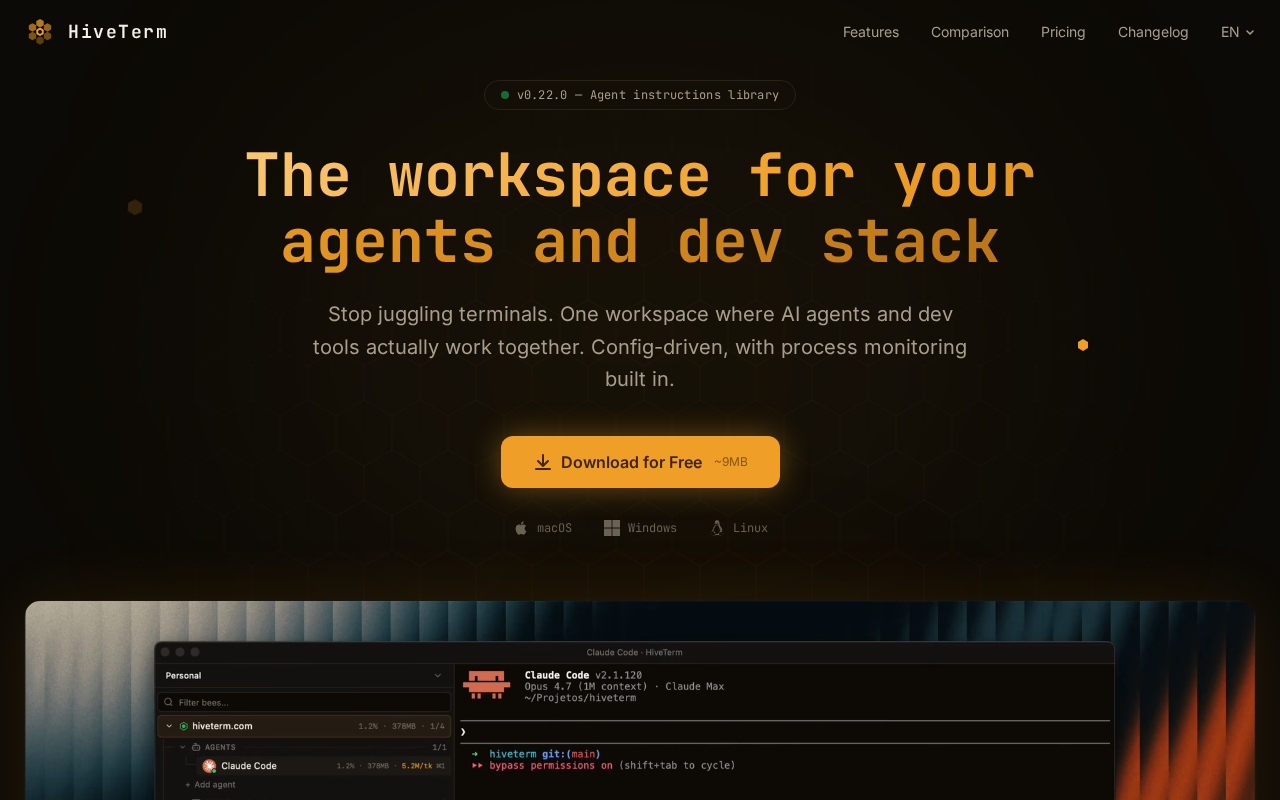This screenshot has height=800, width=1280.
Task: Click the "1.2% · 378MB · 1/4" project stats
Action: pyautogui.click(x=401, y=726)
